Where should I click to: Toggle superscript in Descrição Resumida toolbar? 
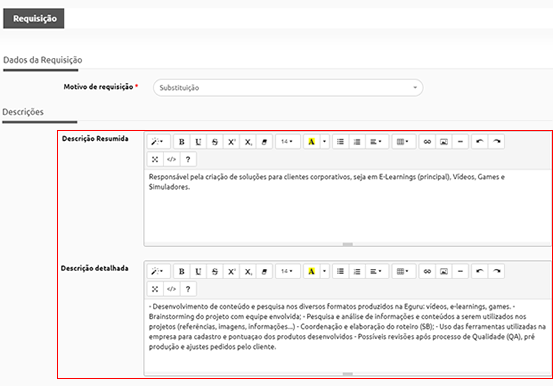click(231, 142)
